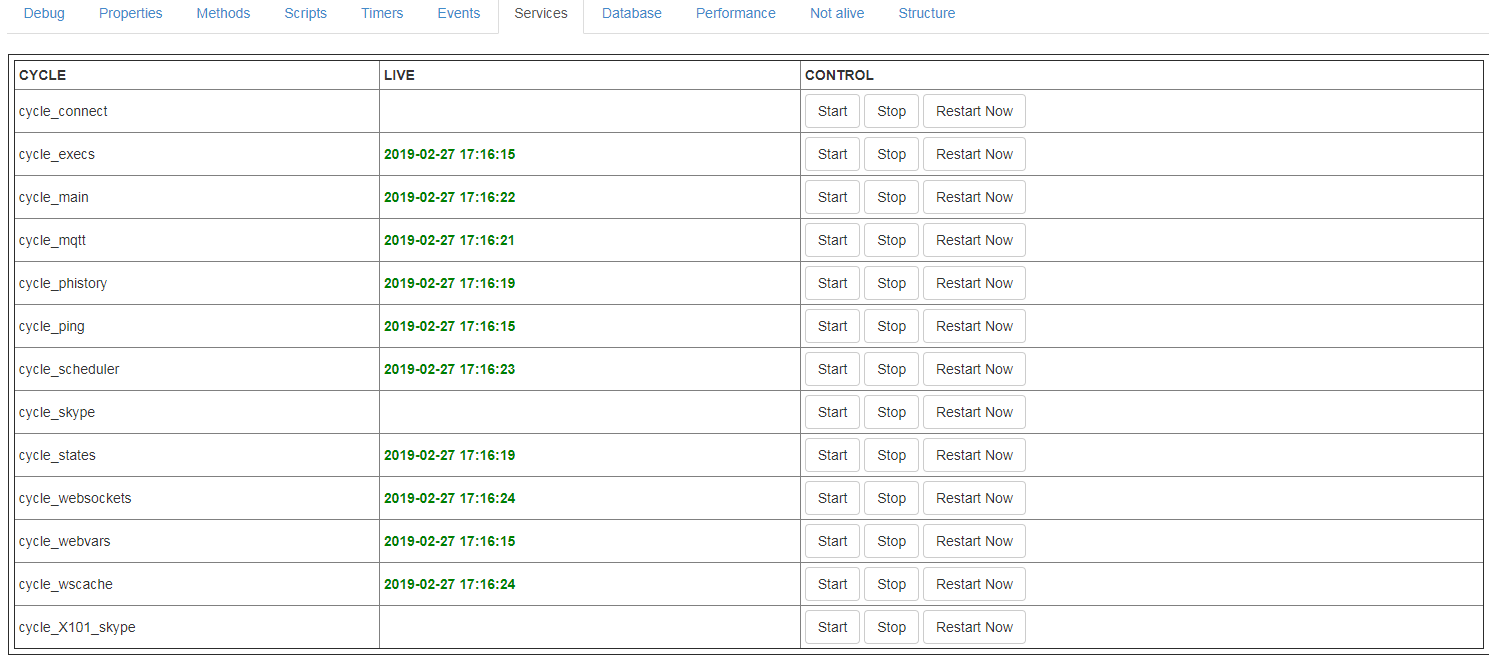Open the Debug tab
The height and width of the screenshot is (667, 1489).
44,13
